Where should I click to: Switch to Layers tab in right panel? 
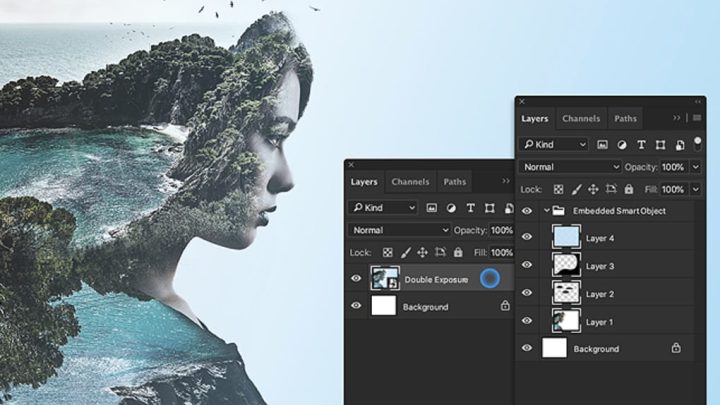(535, 118)
